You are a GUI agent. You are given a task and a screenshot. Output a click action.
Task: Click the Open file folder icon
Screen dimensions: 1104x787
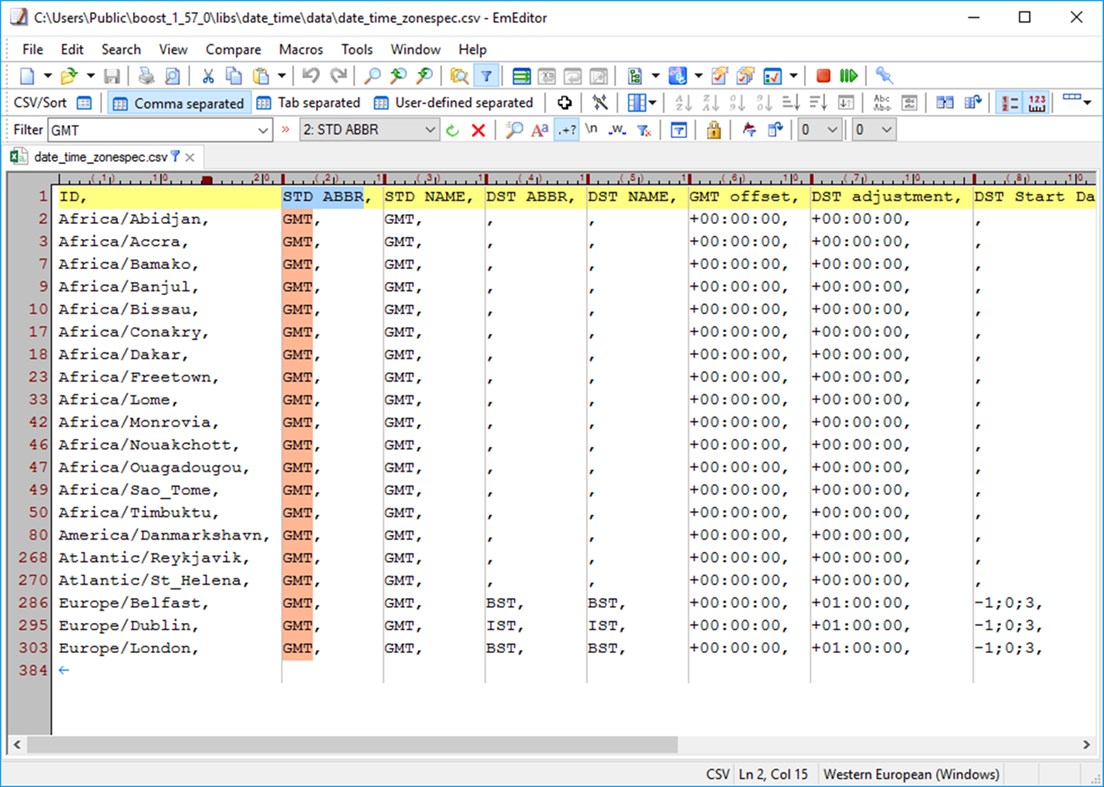coord(69,75)
